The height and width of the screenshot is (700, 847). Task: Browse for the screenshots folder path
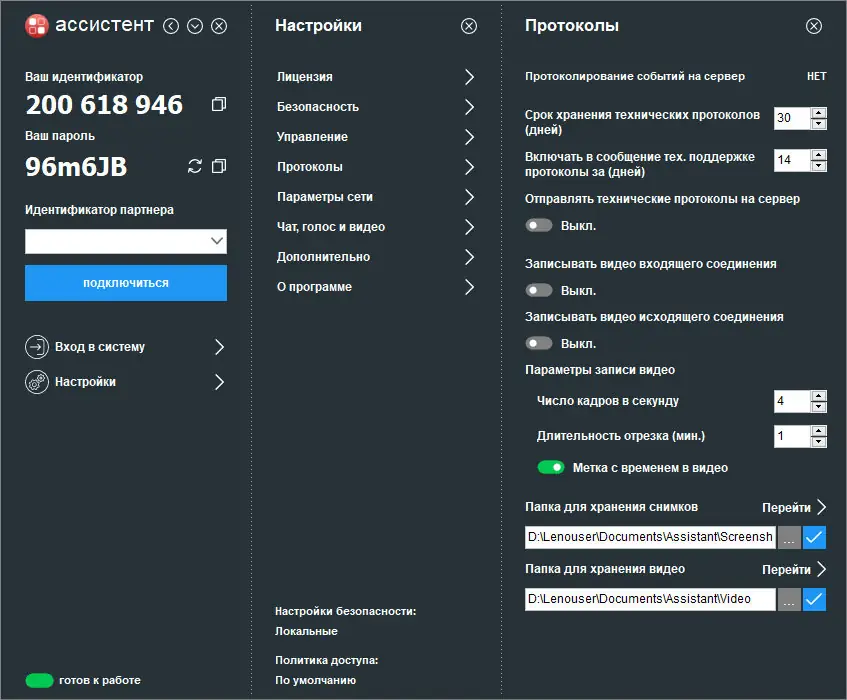click(x=789, y=538)
